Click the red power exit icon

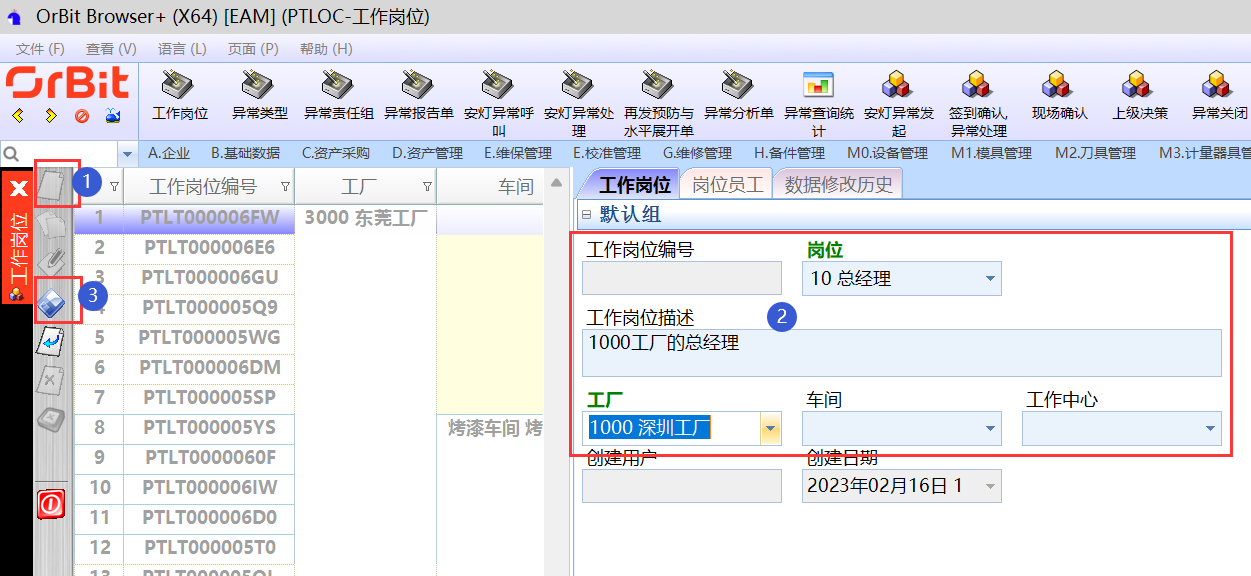51,502
